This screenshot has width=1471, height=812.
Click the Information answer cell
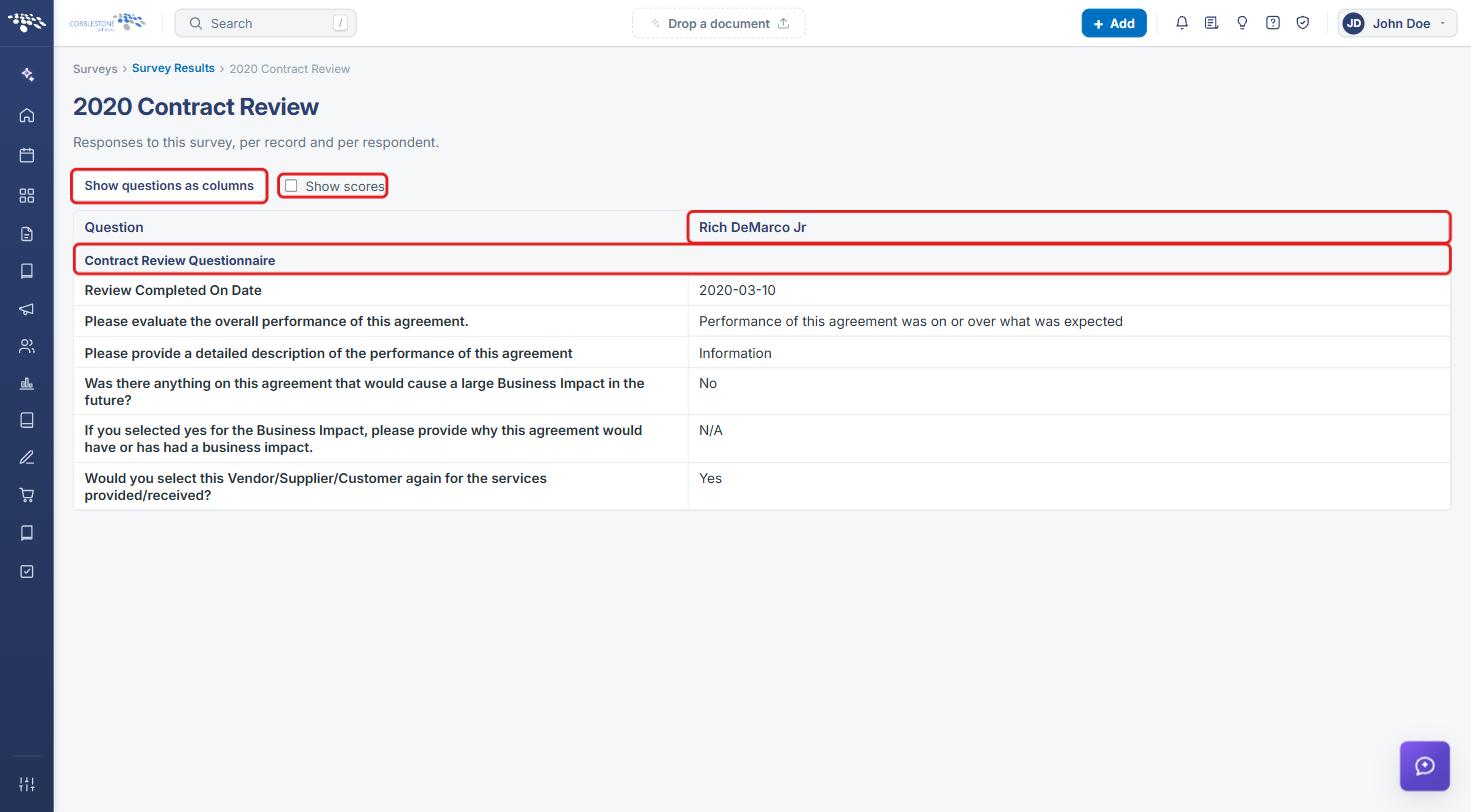click(1069, 353)
